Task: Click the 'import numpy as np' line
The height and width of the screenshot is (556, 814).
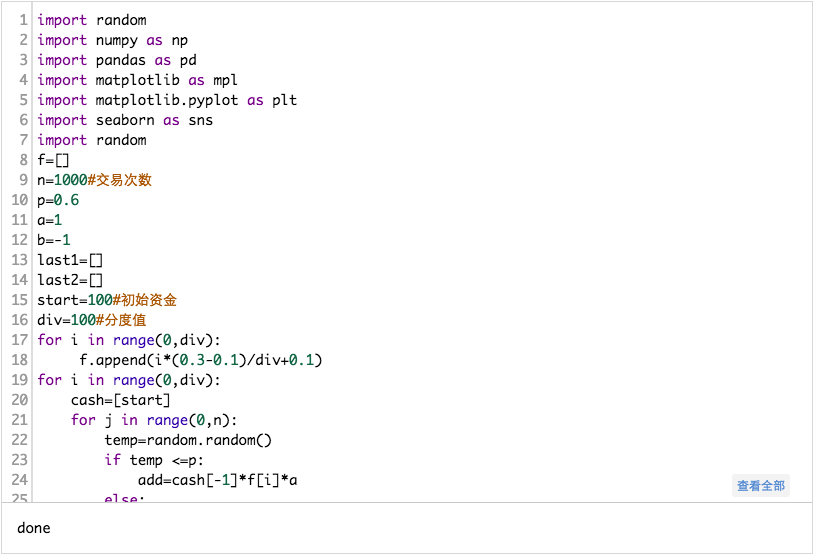Action: click(x=112, y=40)
